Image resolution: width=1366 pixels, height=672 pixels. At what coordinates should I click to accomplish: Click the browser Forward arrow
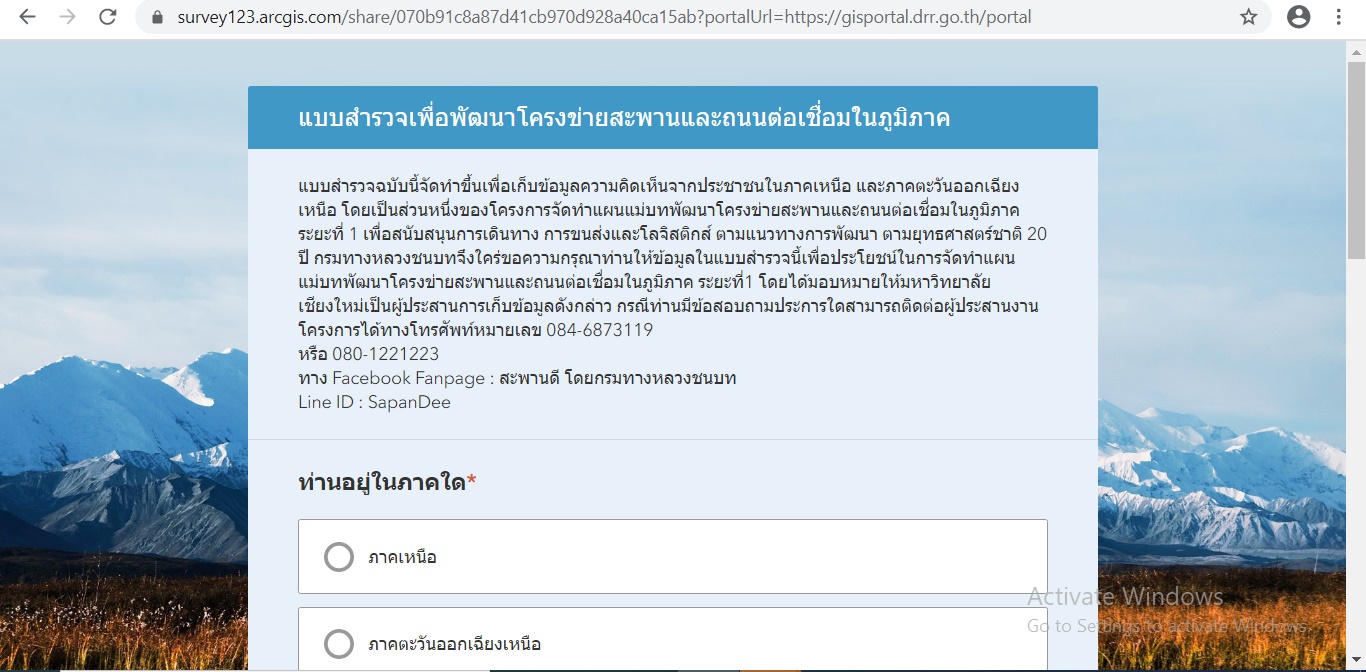click(67, 17)
